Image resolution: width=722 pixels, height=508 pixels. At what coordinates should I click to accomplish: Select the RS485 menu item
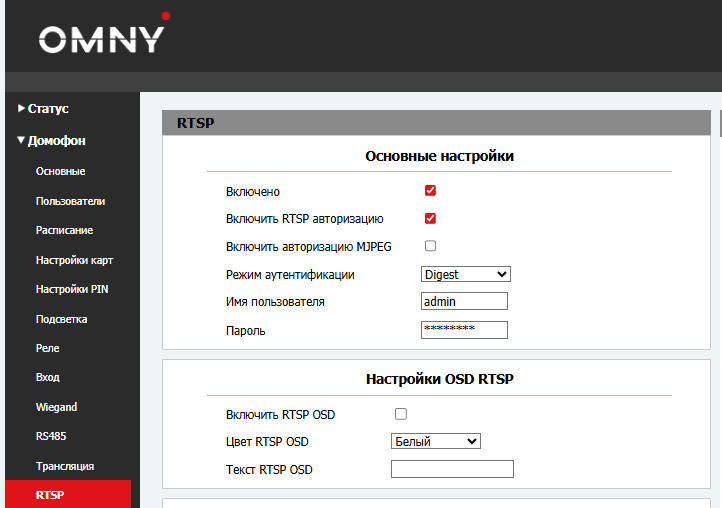[51, 436]
